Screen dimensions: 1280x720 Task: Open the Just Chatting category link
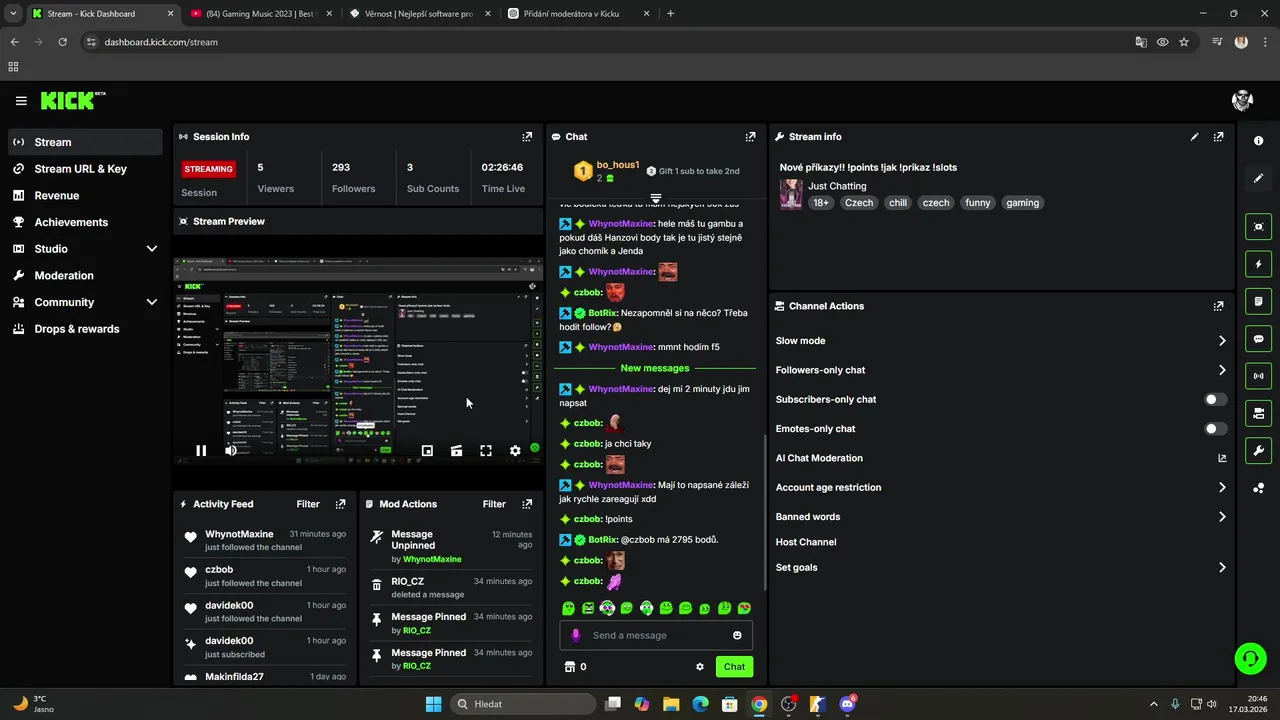(x=837, y=186)
